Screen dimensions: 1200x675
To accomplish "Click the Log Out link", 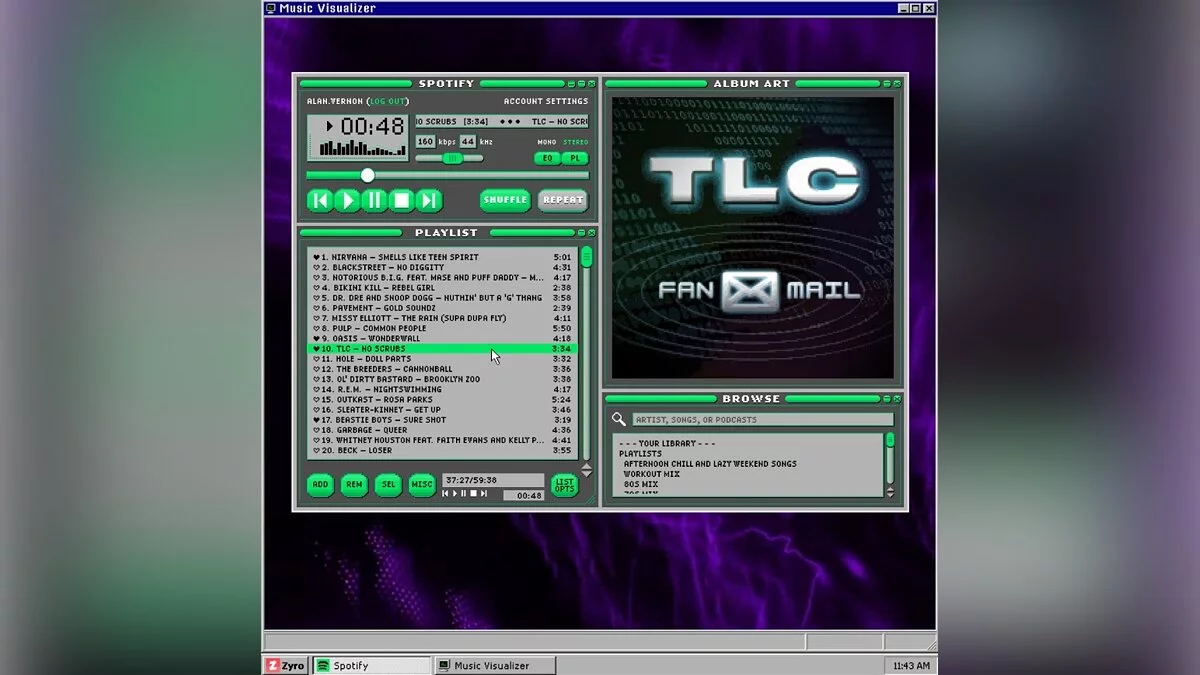I will [x=388, y=101].
